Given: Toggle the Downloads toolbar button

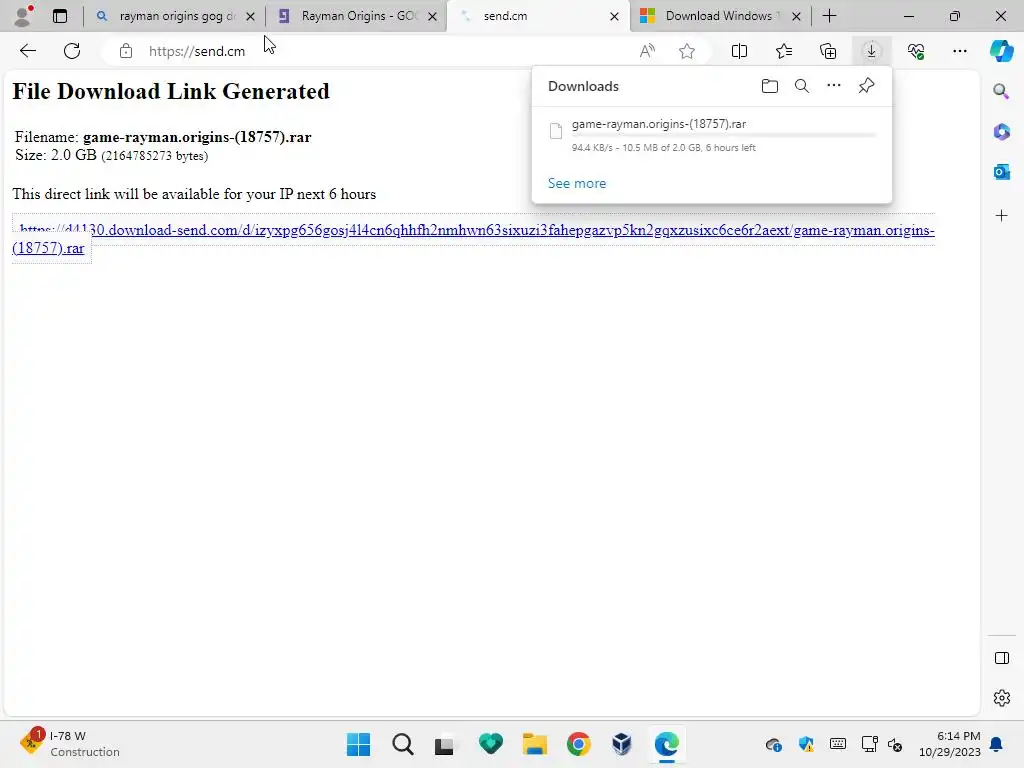Looking at the screenshot, I should pos(871,51).
